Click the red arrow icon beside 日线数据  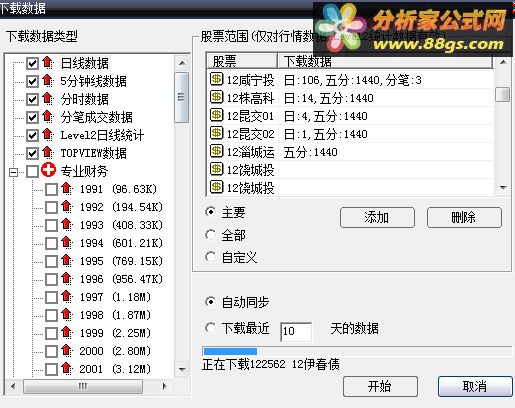point(48,63)
